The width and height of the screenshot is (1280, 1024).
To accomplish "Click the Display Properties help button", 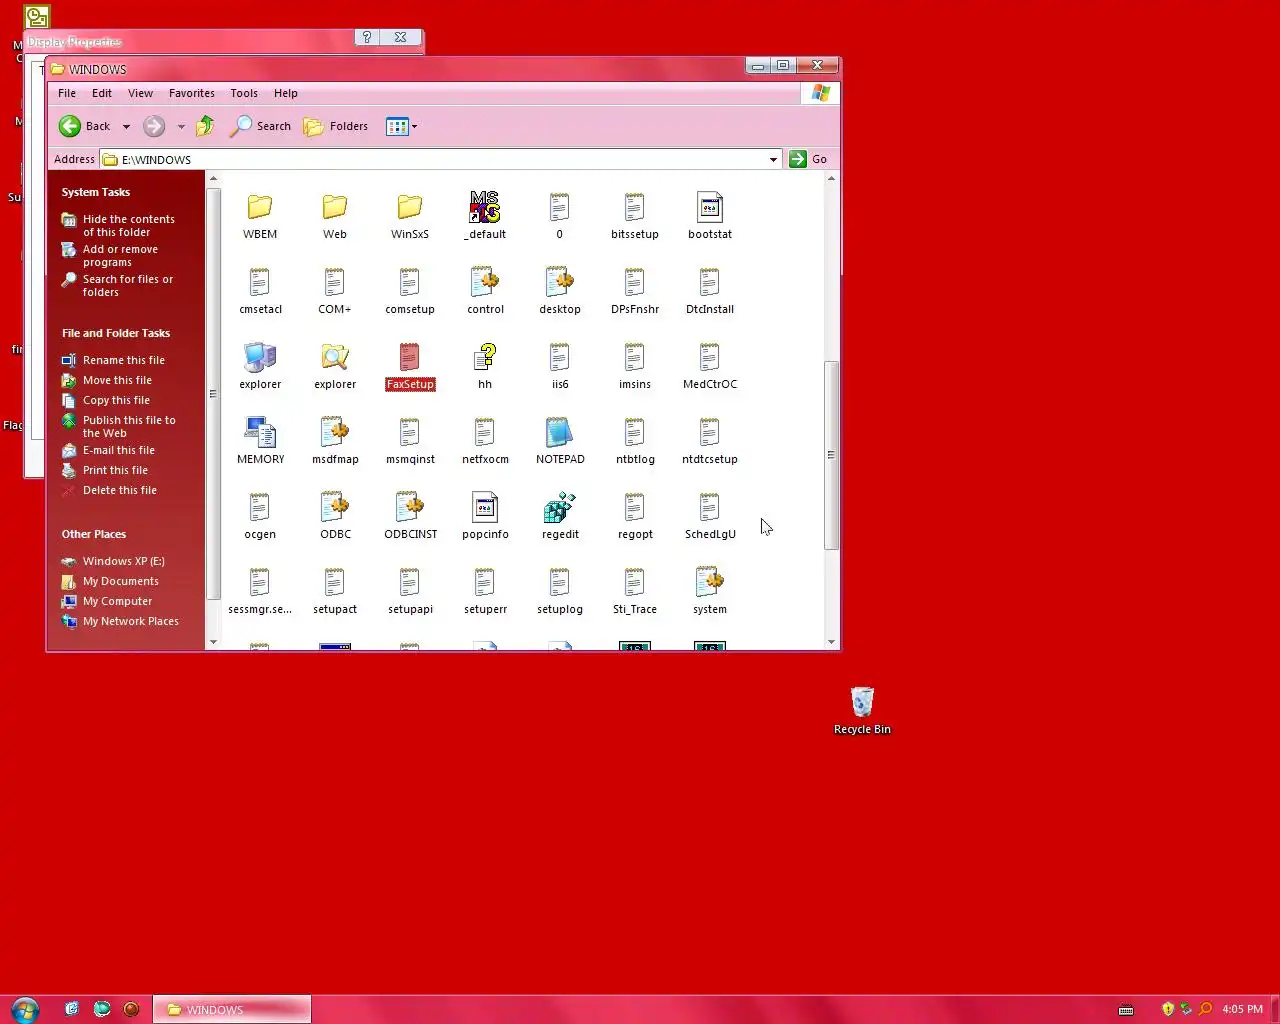I will tap(367, 37).
